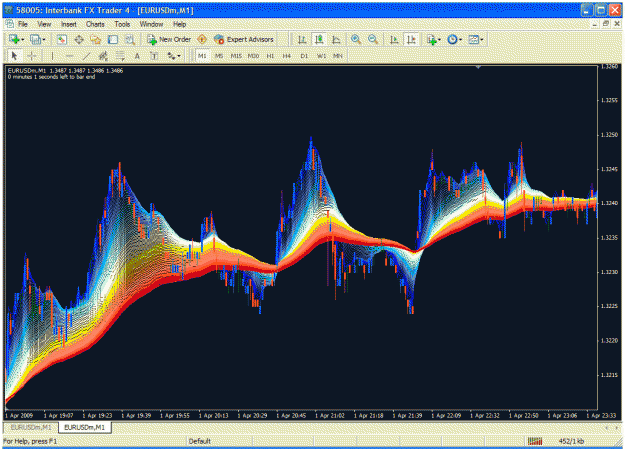Select the Text Label tool

tap(154, 56)
